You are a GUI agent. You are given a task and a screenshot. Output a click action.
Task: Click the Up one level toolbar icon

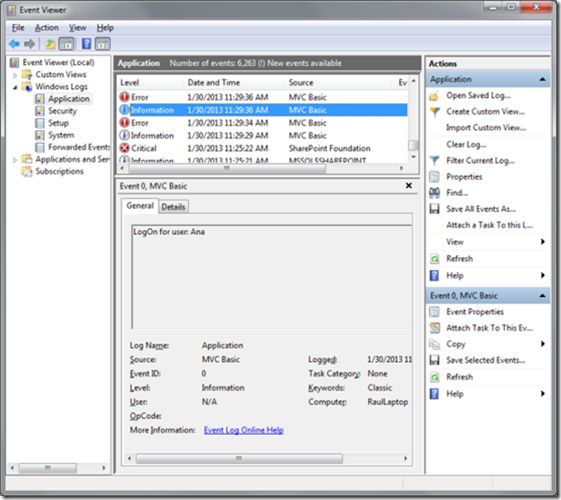[50, 44]
